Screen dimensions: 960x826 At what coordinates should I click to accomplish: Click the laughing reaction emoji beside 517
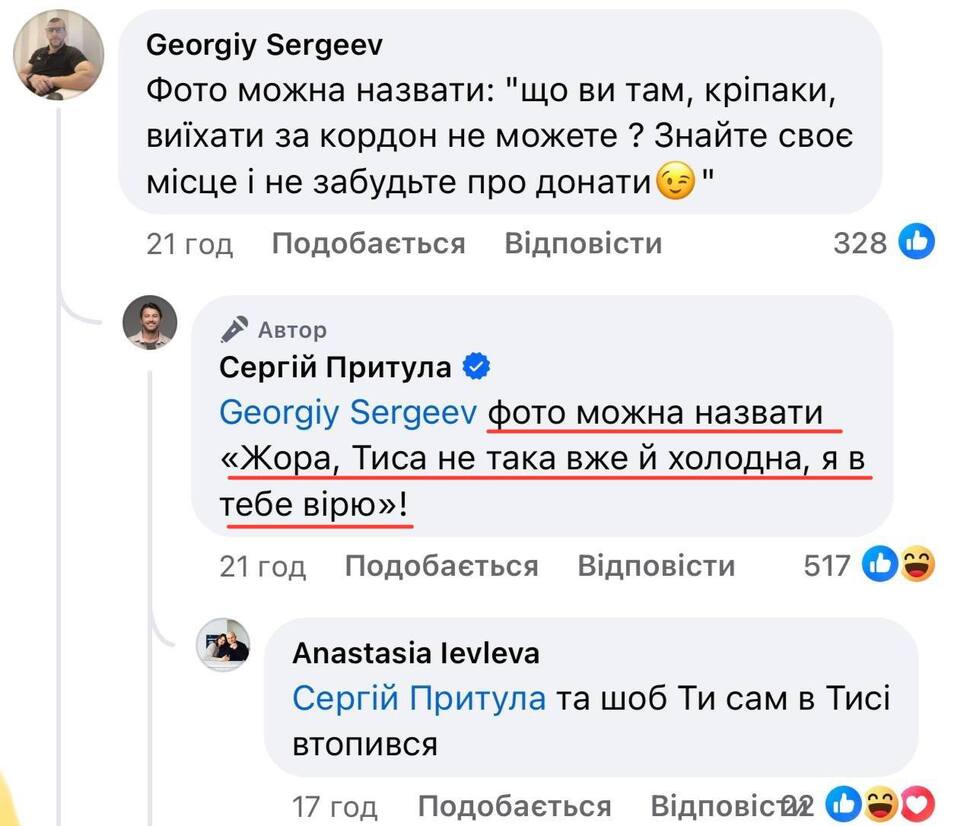pyautogui.click(x=917, y=566)
